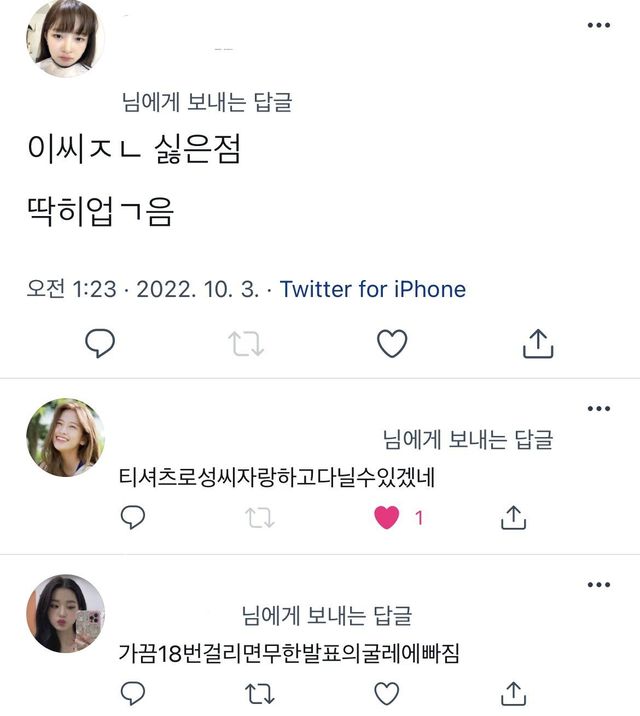640x716 pixels.
Task: Unlike the comment with one like
Action: pyautogui.click(x=386, y=517)
